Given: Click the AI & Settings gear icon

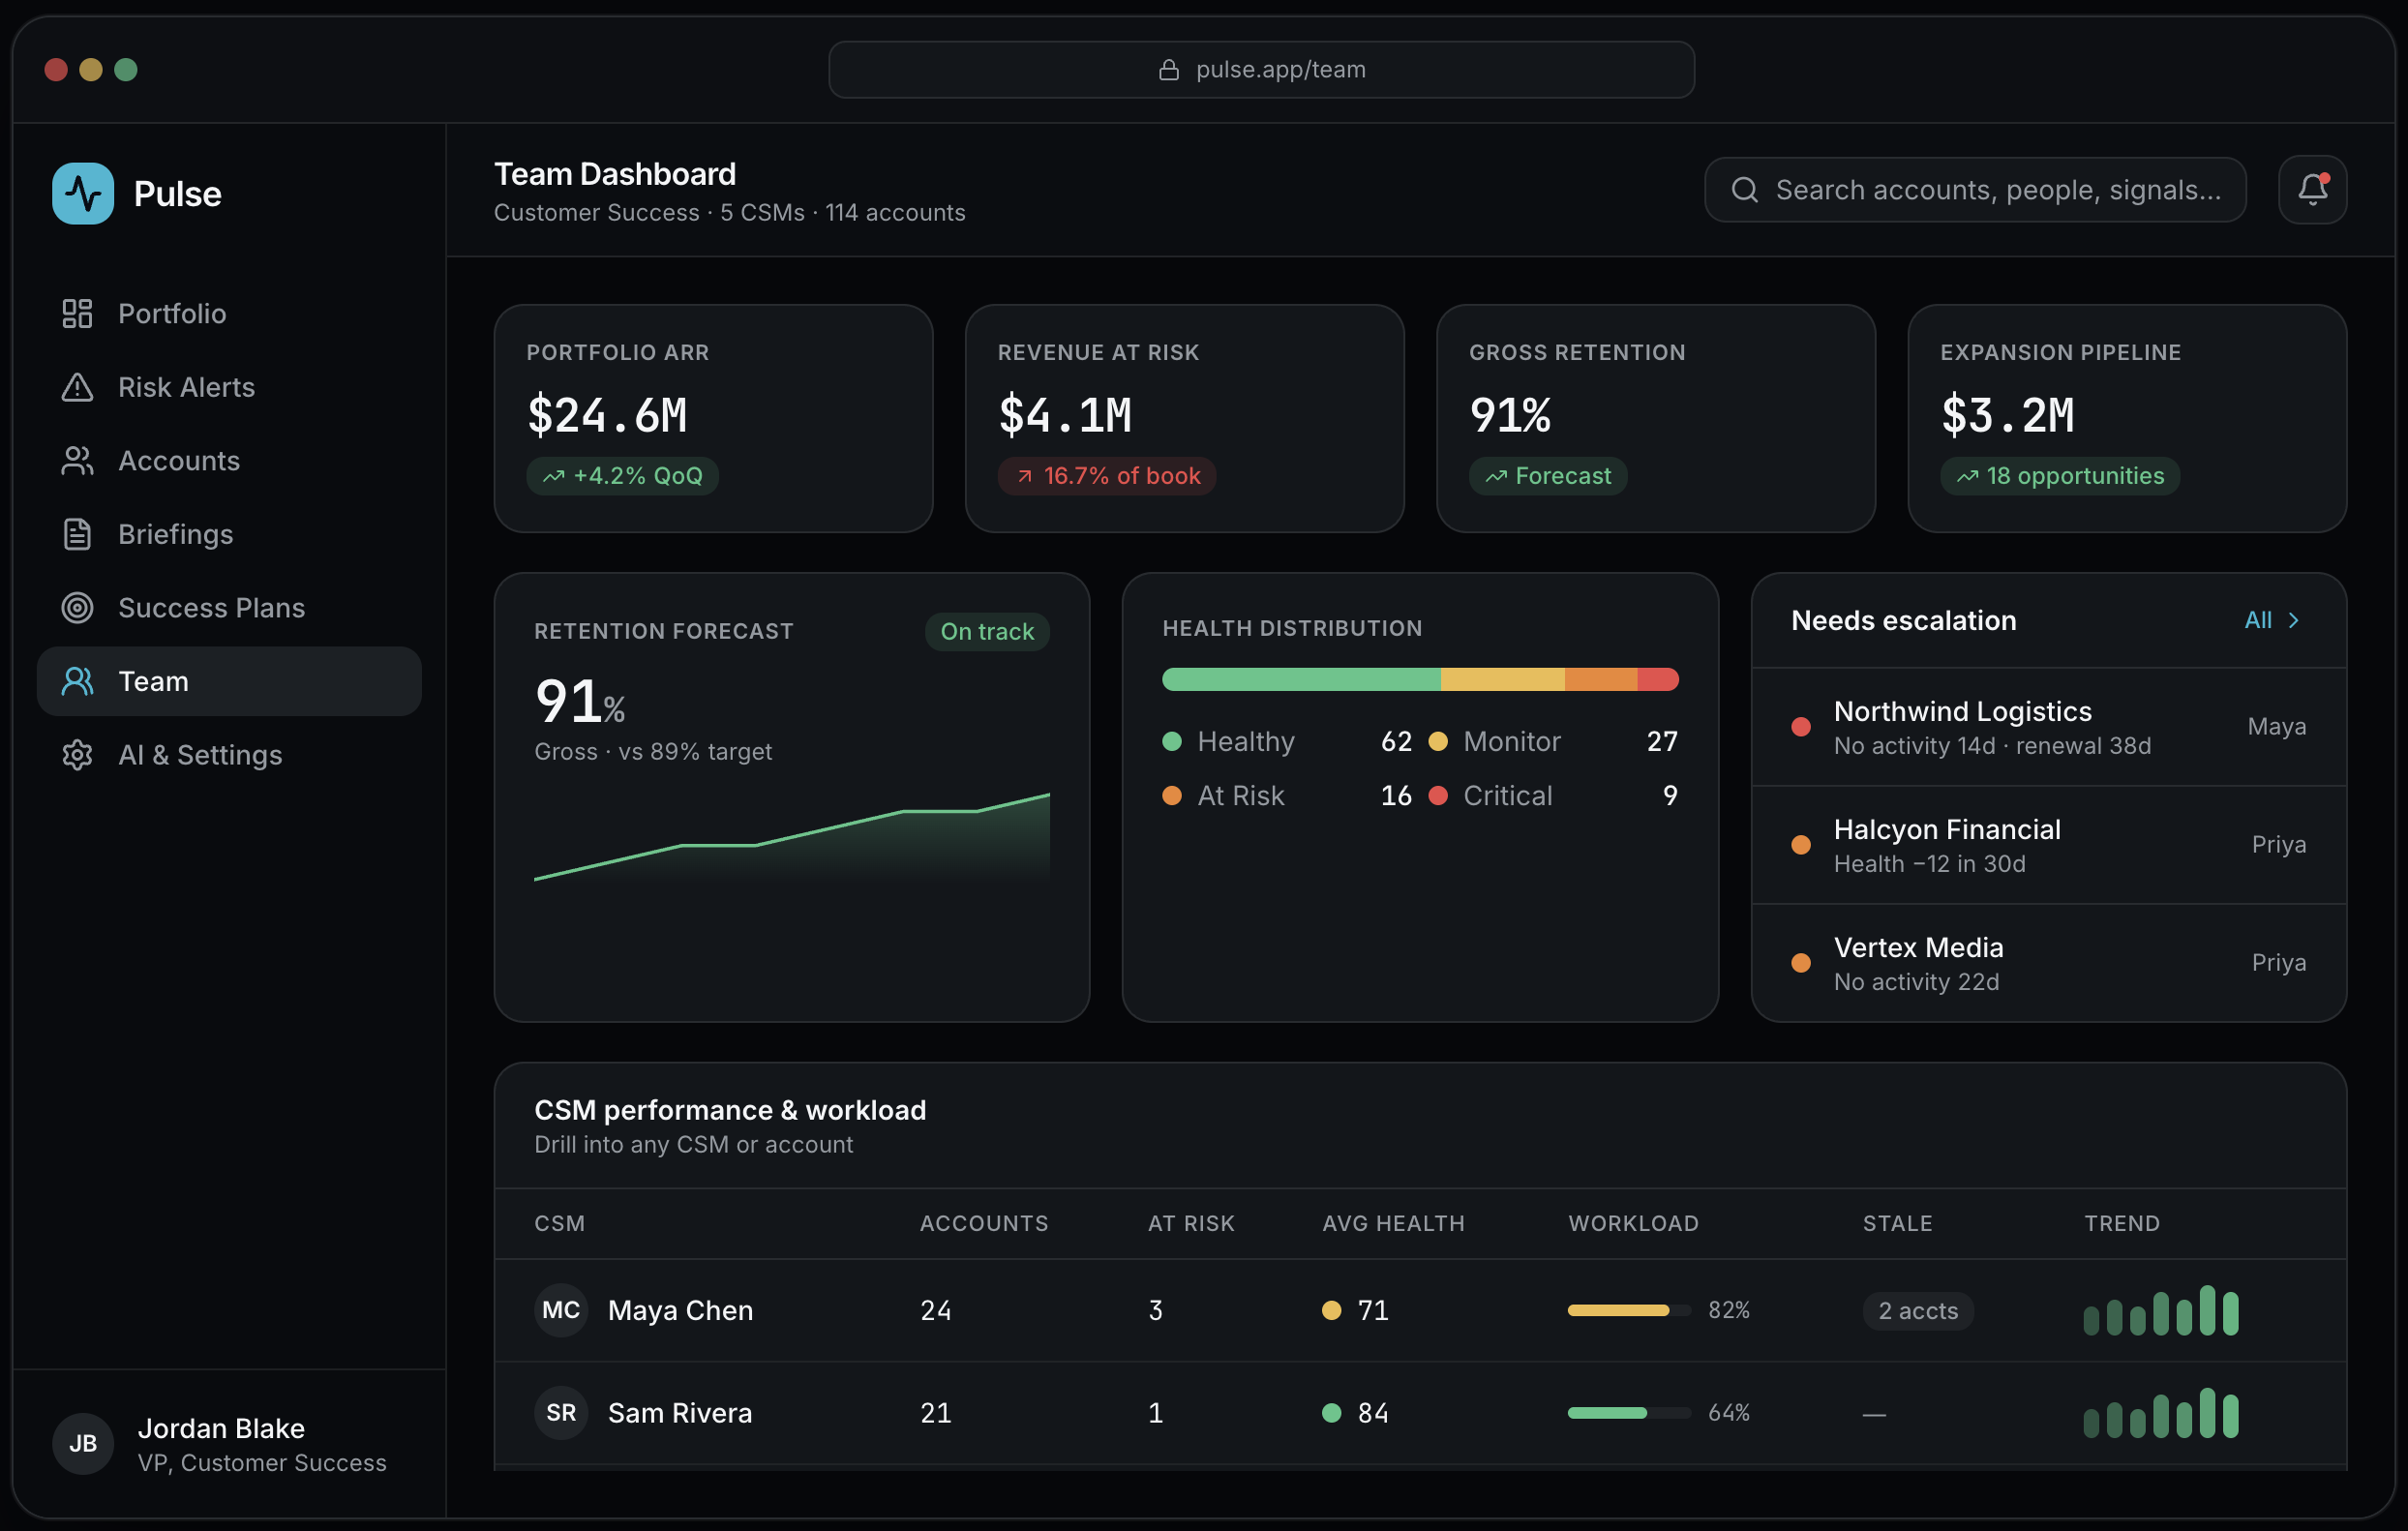Looking at the screenshot, I should [x=77, y=755].
